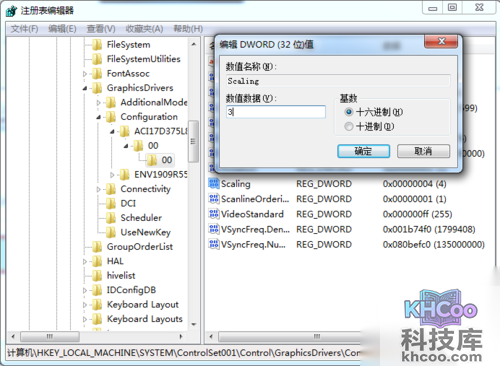The image size is (500, 366).
Task: Click the VideoStandard DWORD value icon
Action: pos(213,214)
